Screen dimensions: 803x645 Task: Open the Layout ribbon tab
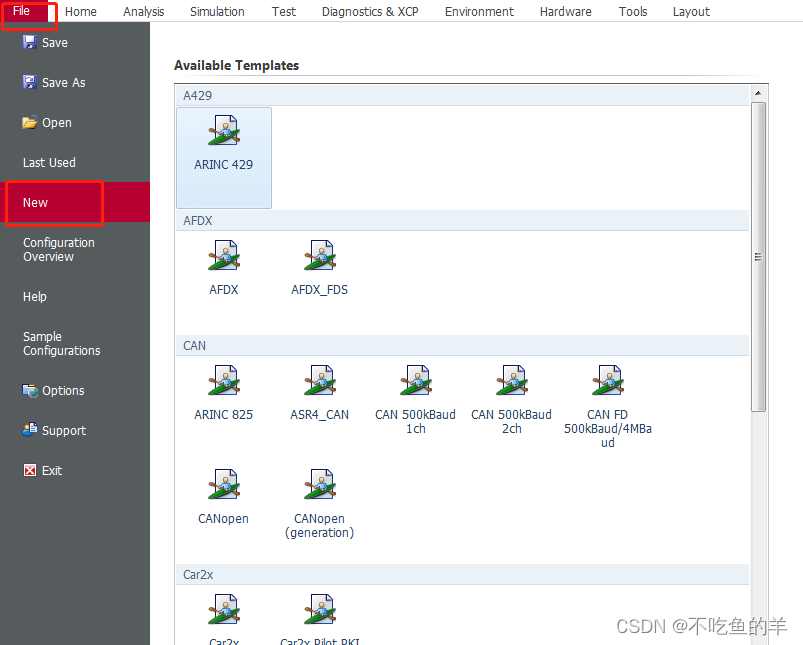tap(691, 11)
